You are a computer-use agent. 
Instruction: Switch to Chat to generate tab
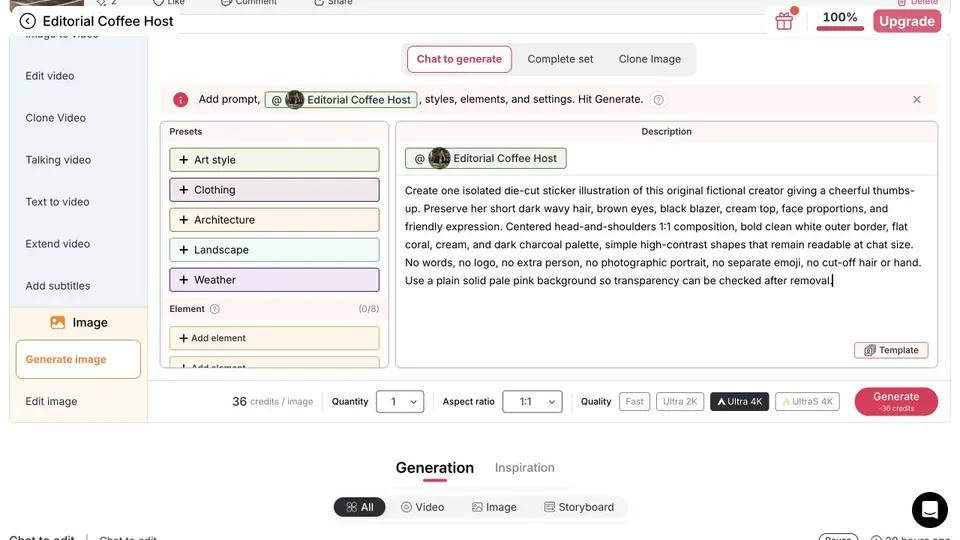[459, 59]
